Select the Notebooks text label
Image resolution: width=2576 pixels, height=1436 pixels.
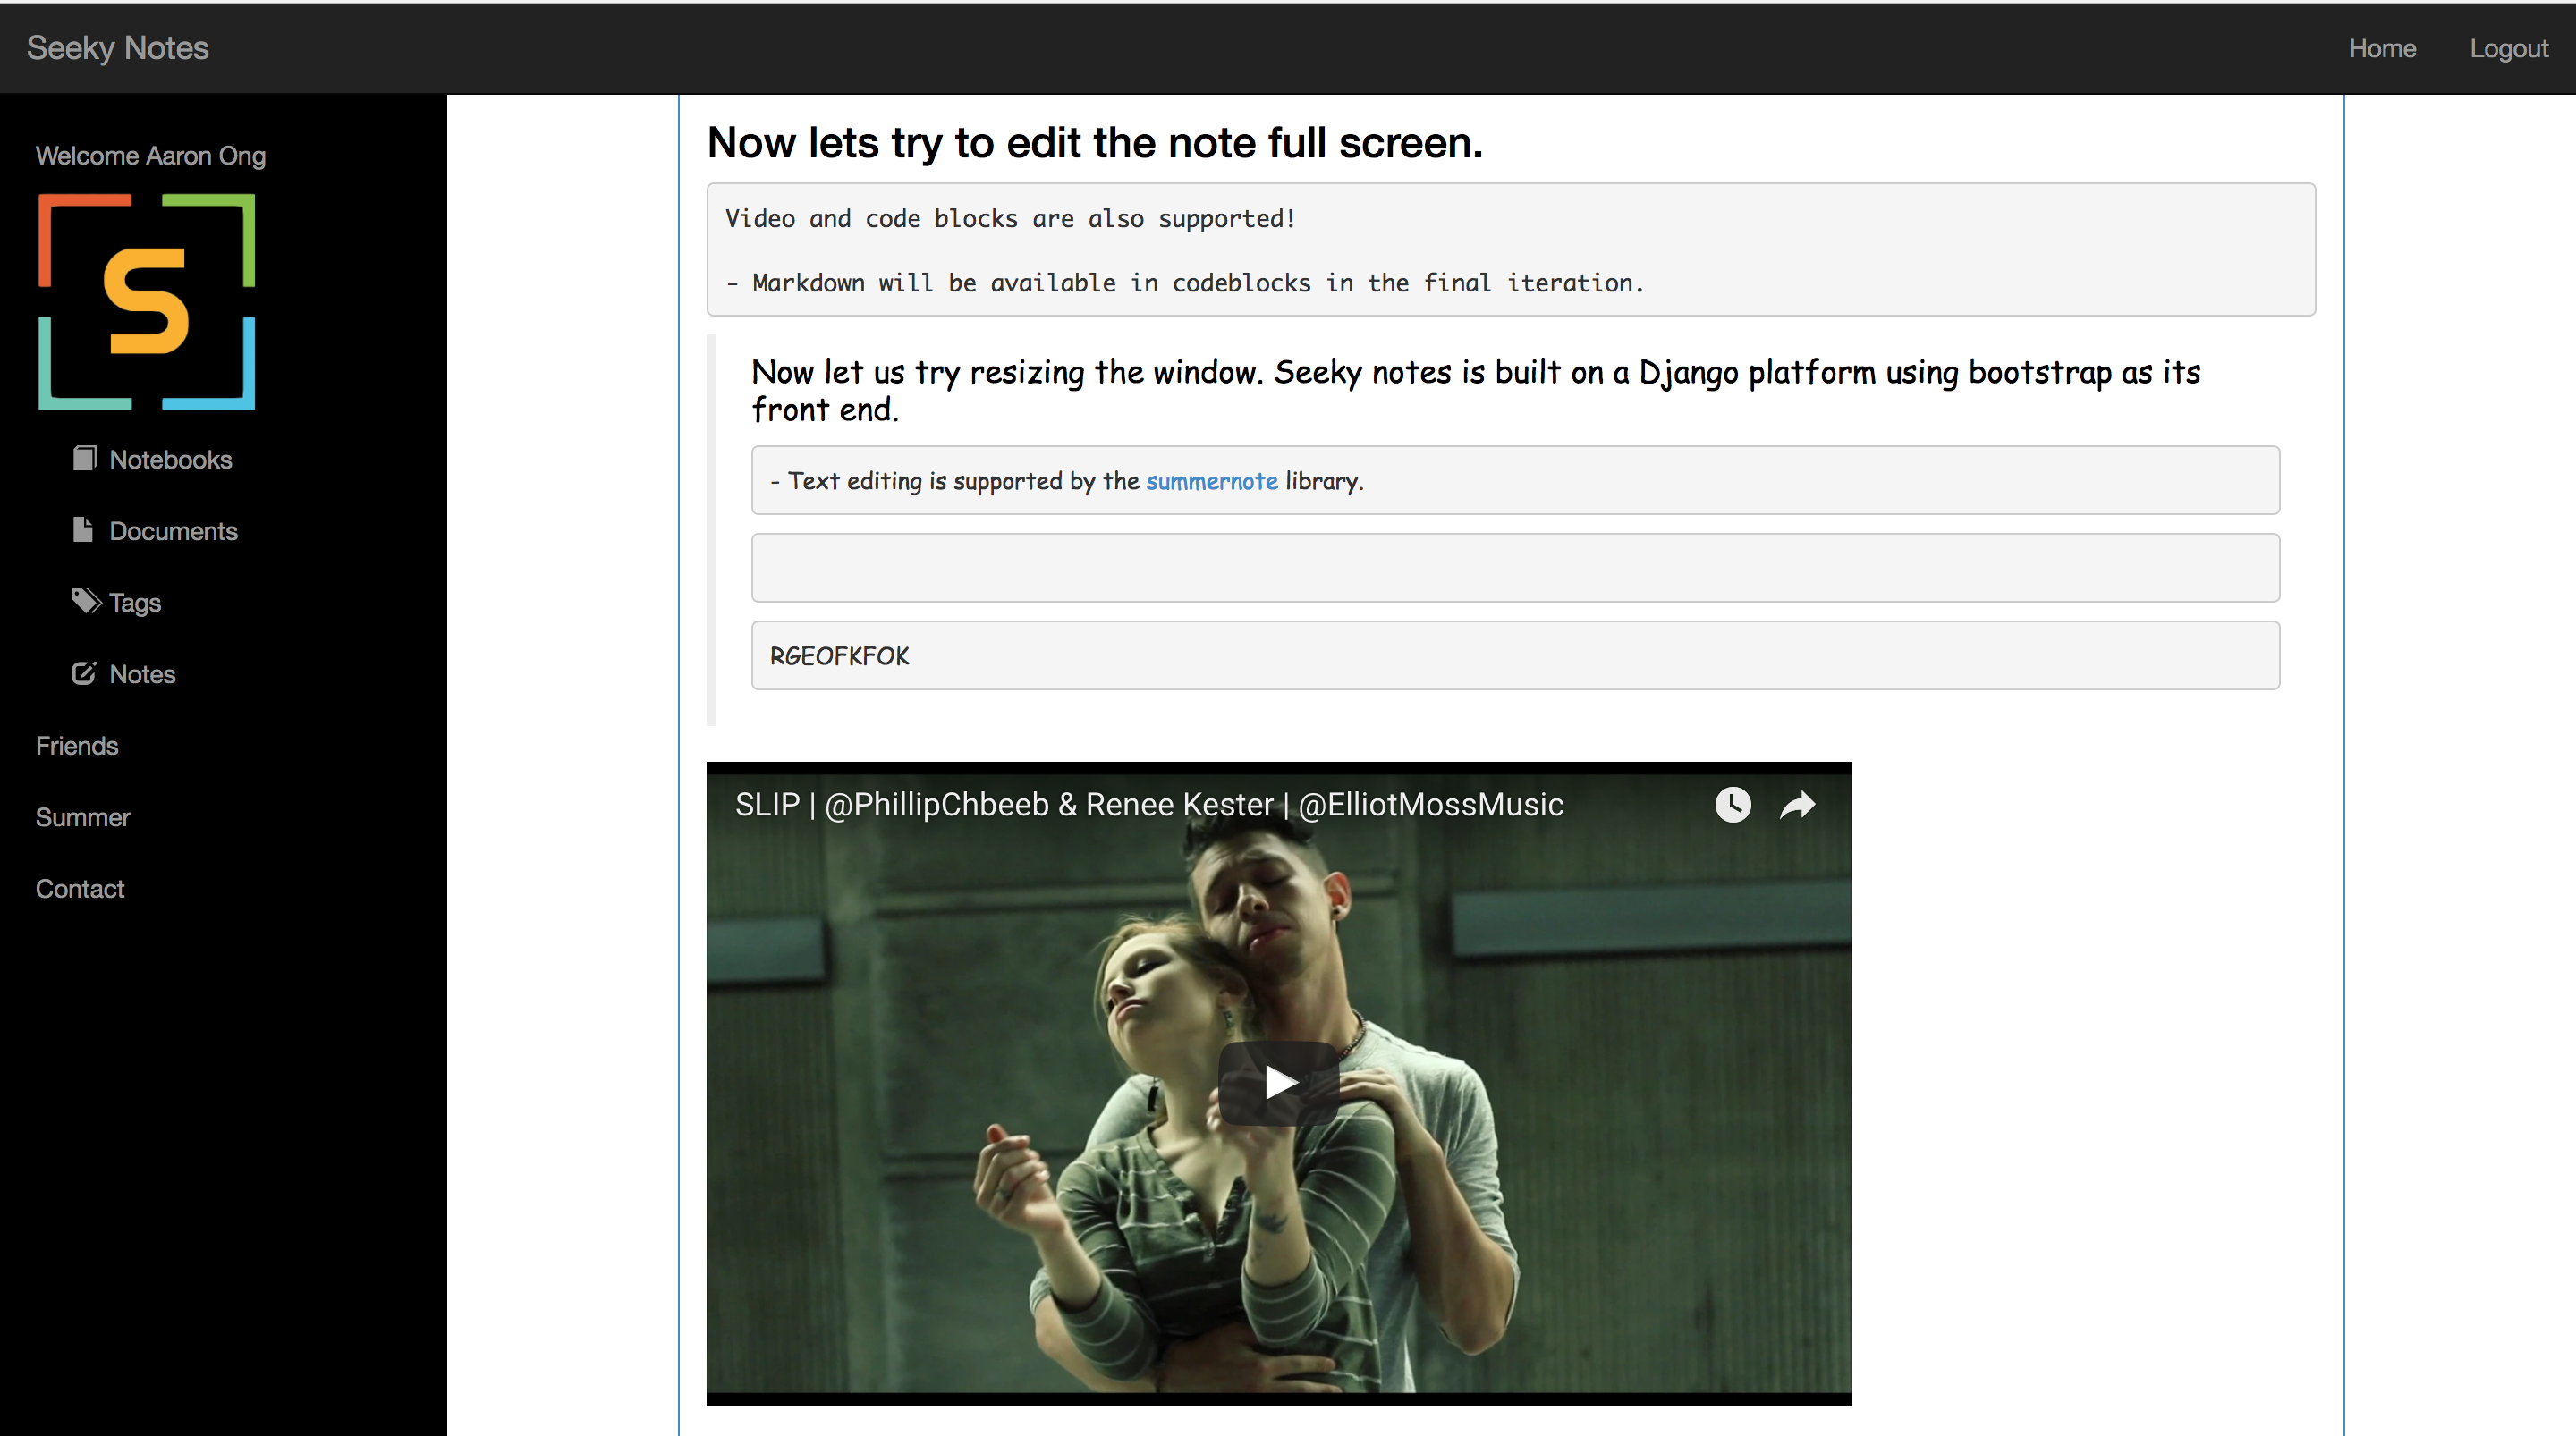coord(171,459)
